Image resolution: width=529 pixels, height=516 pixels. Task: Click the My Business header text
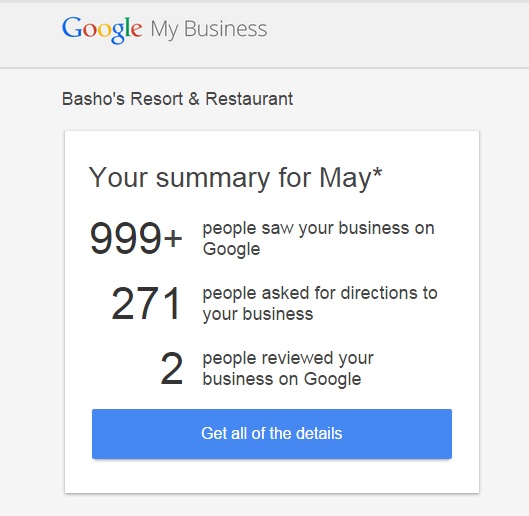pyautogui.click(x=209, y=30)
